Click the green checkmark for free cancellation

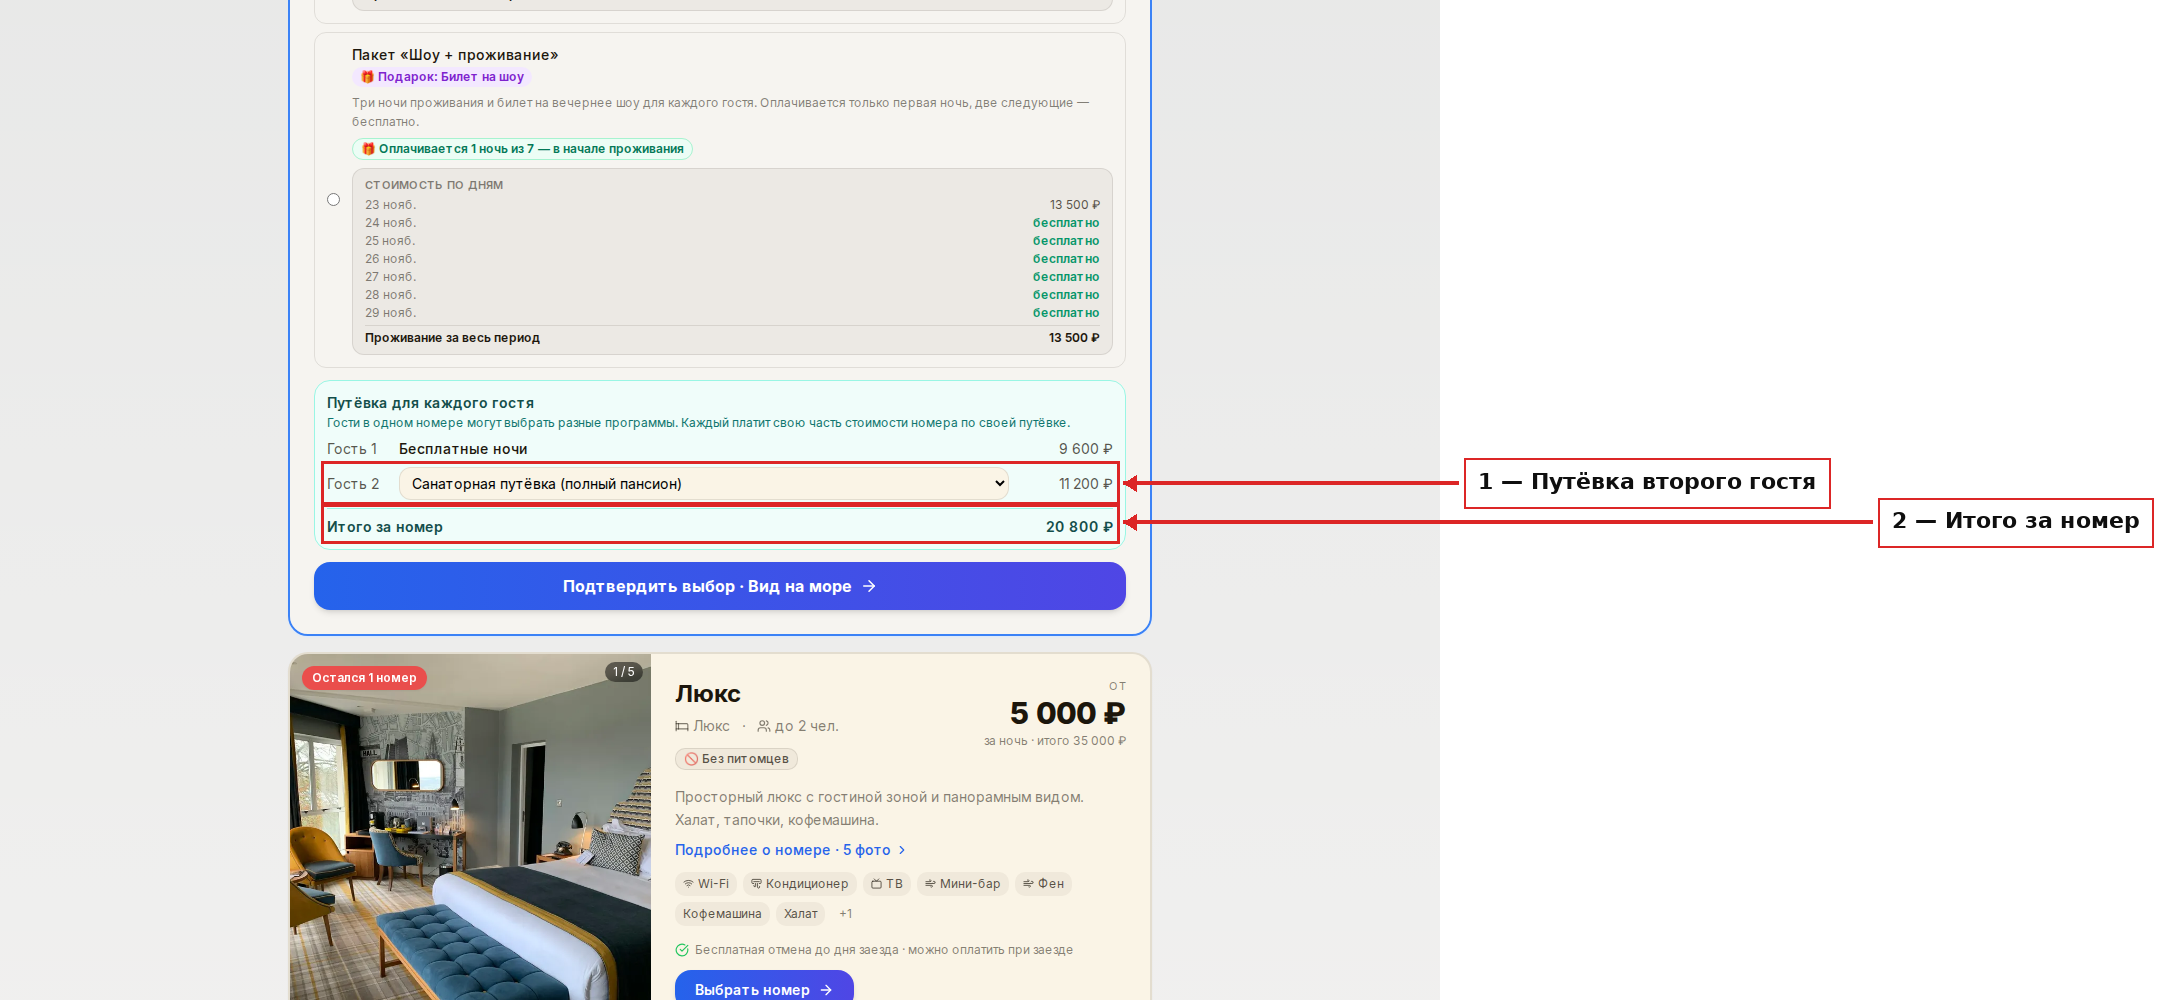[682, 950]
